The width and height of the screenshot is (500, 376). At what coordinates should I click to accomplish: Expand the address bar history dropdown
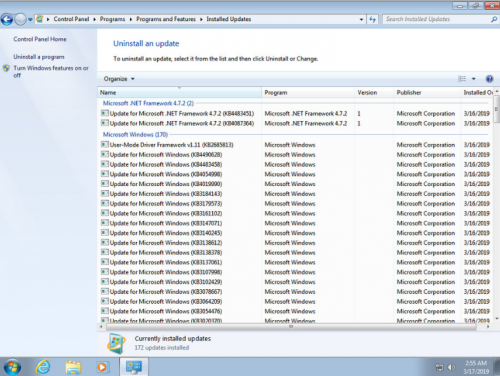[x=361, y=19]
